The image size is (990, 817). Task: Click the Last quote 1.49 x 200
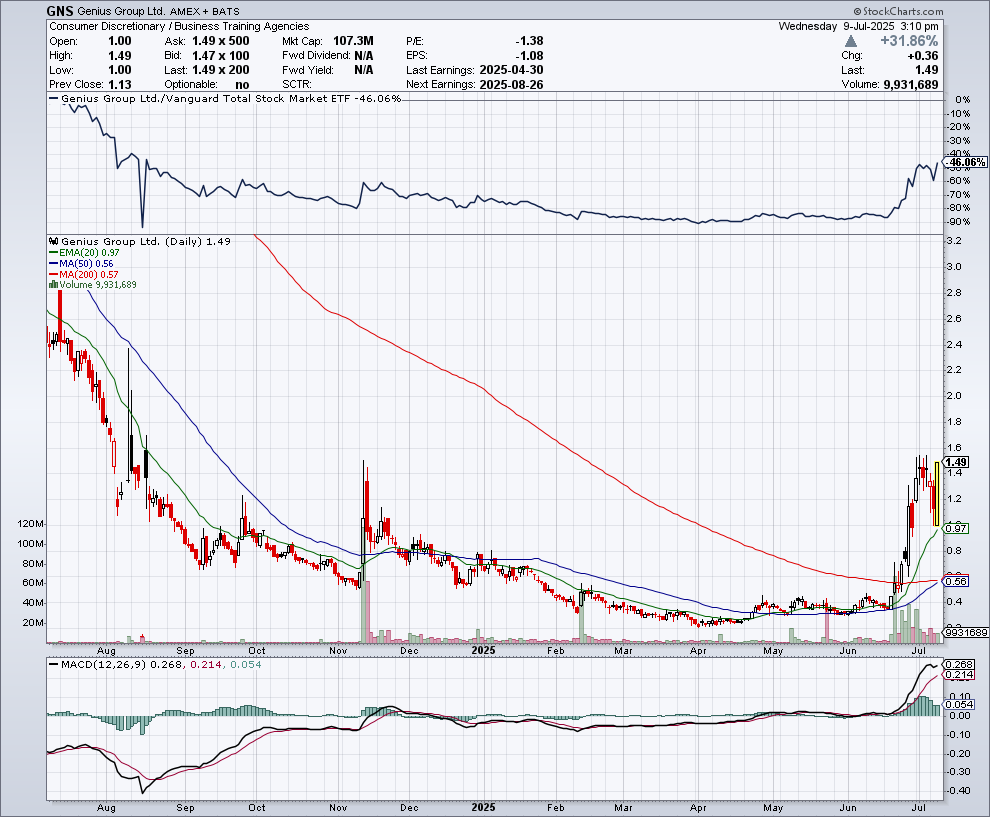coord(220,70)
